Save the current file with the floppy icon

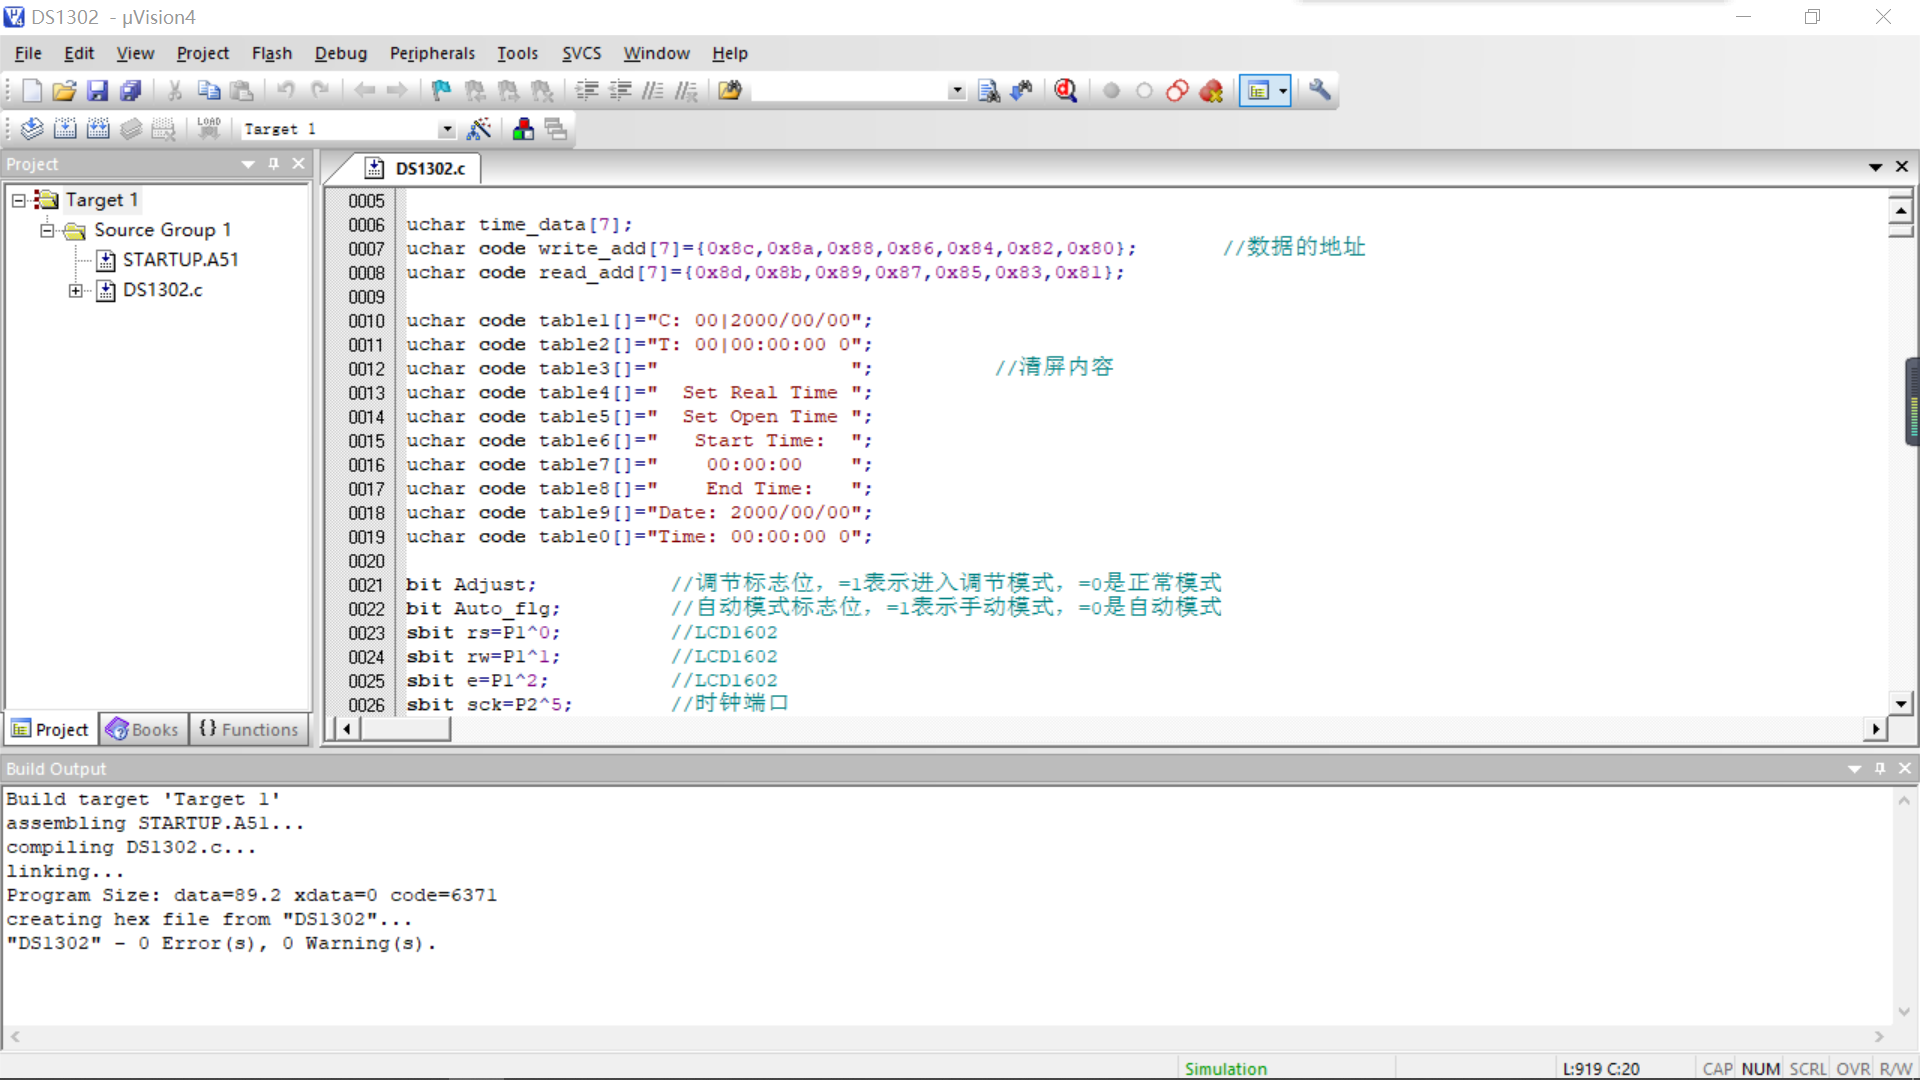click(x=97, y=91)
